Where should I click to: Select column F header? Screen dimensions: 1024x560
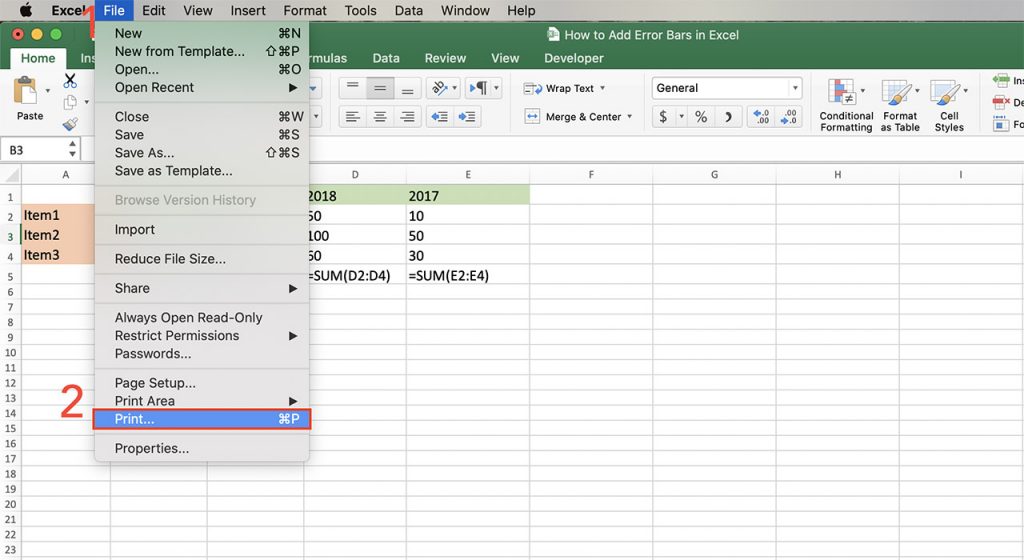[x=591, y=174]
